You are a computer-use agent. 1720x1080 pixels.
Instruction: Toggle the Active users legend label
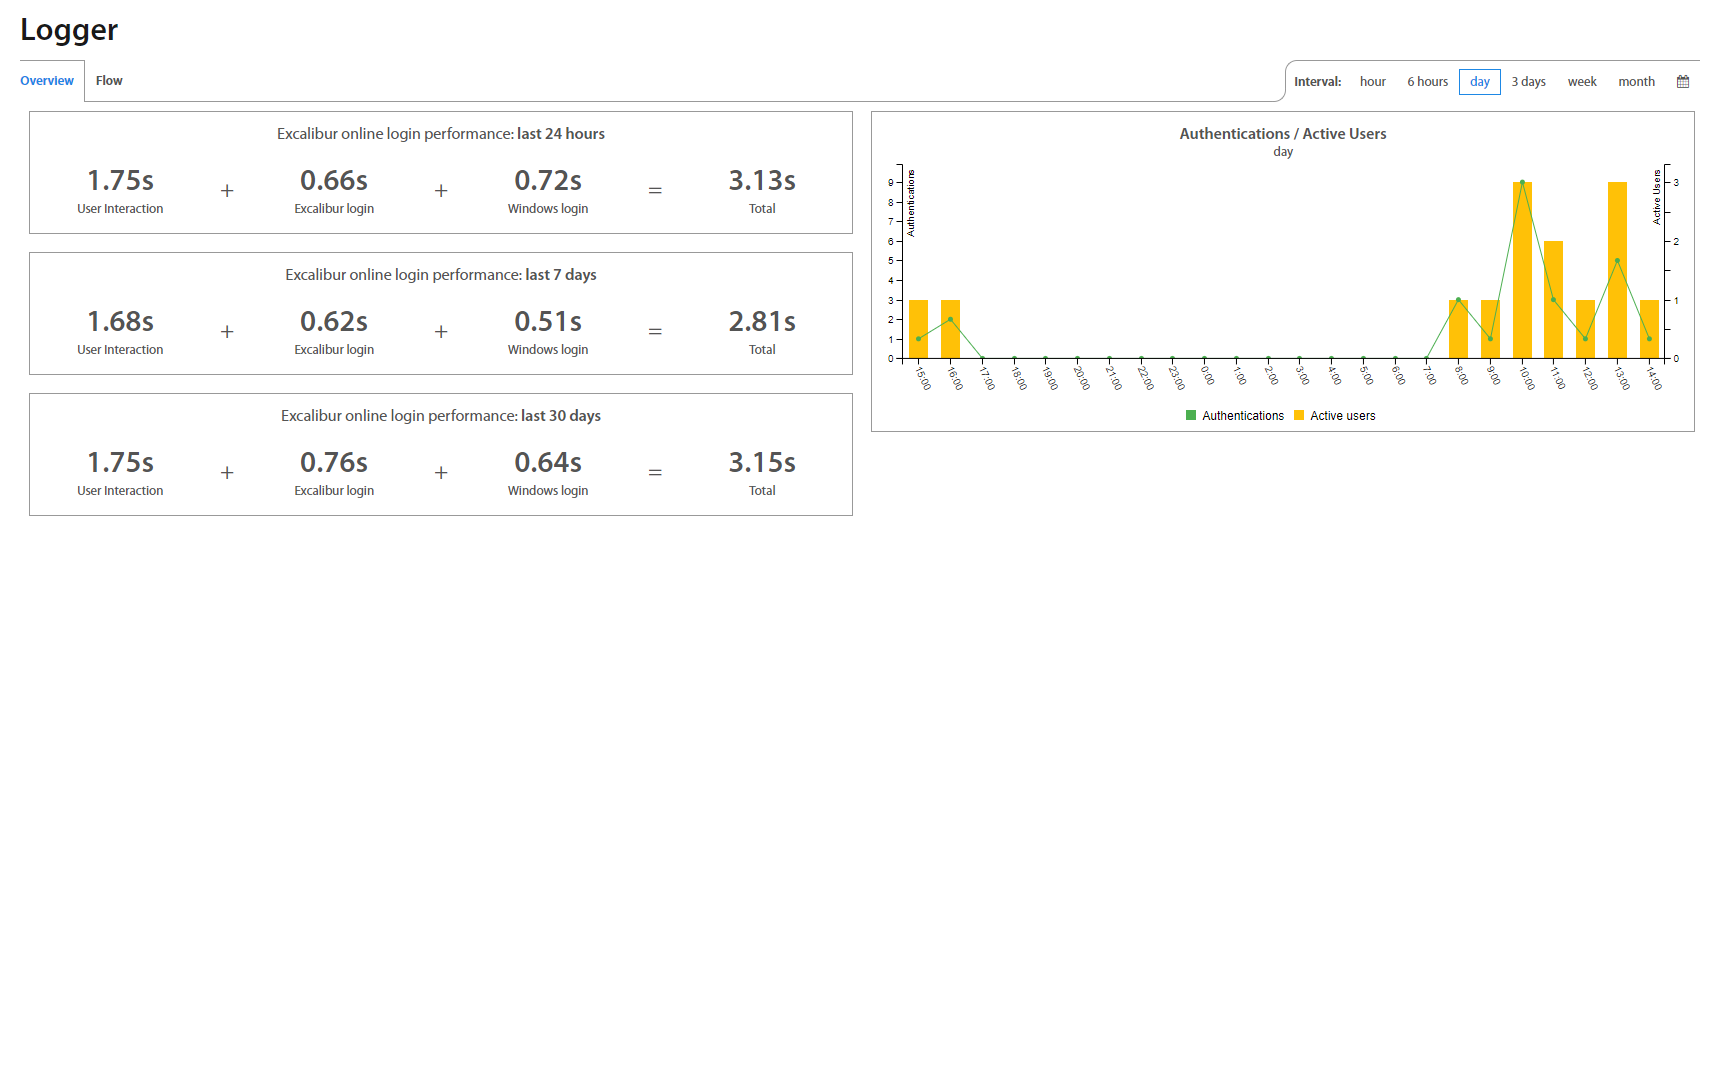tap(1342, 416)
